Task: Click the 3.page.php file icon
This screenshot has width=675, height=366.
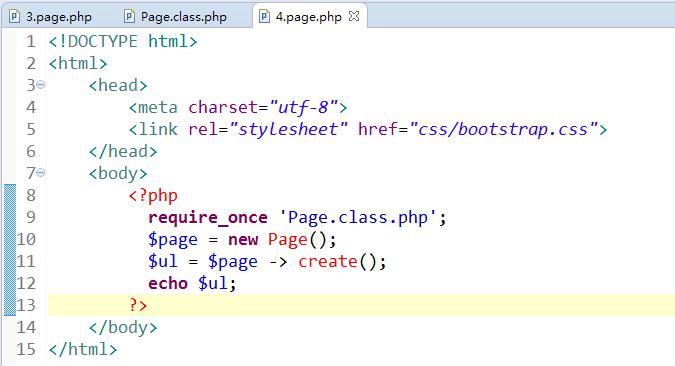Action: click(x=15, y=16)
